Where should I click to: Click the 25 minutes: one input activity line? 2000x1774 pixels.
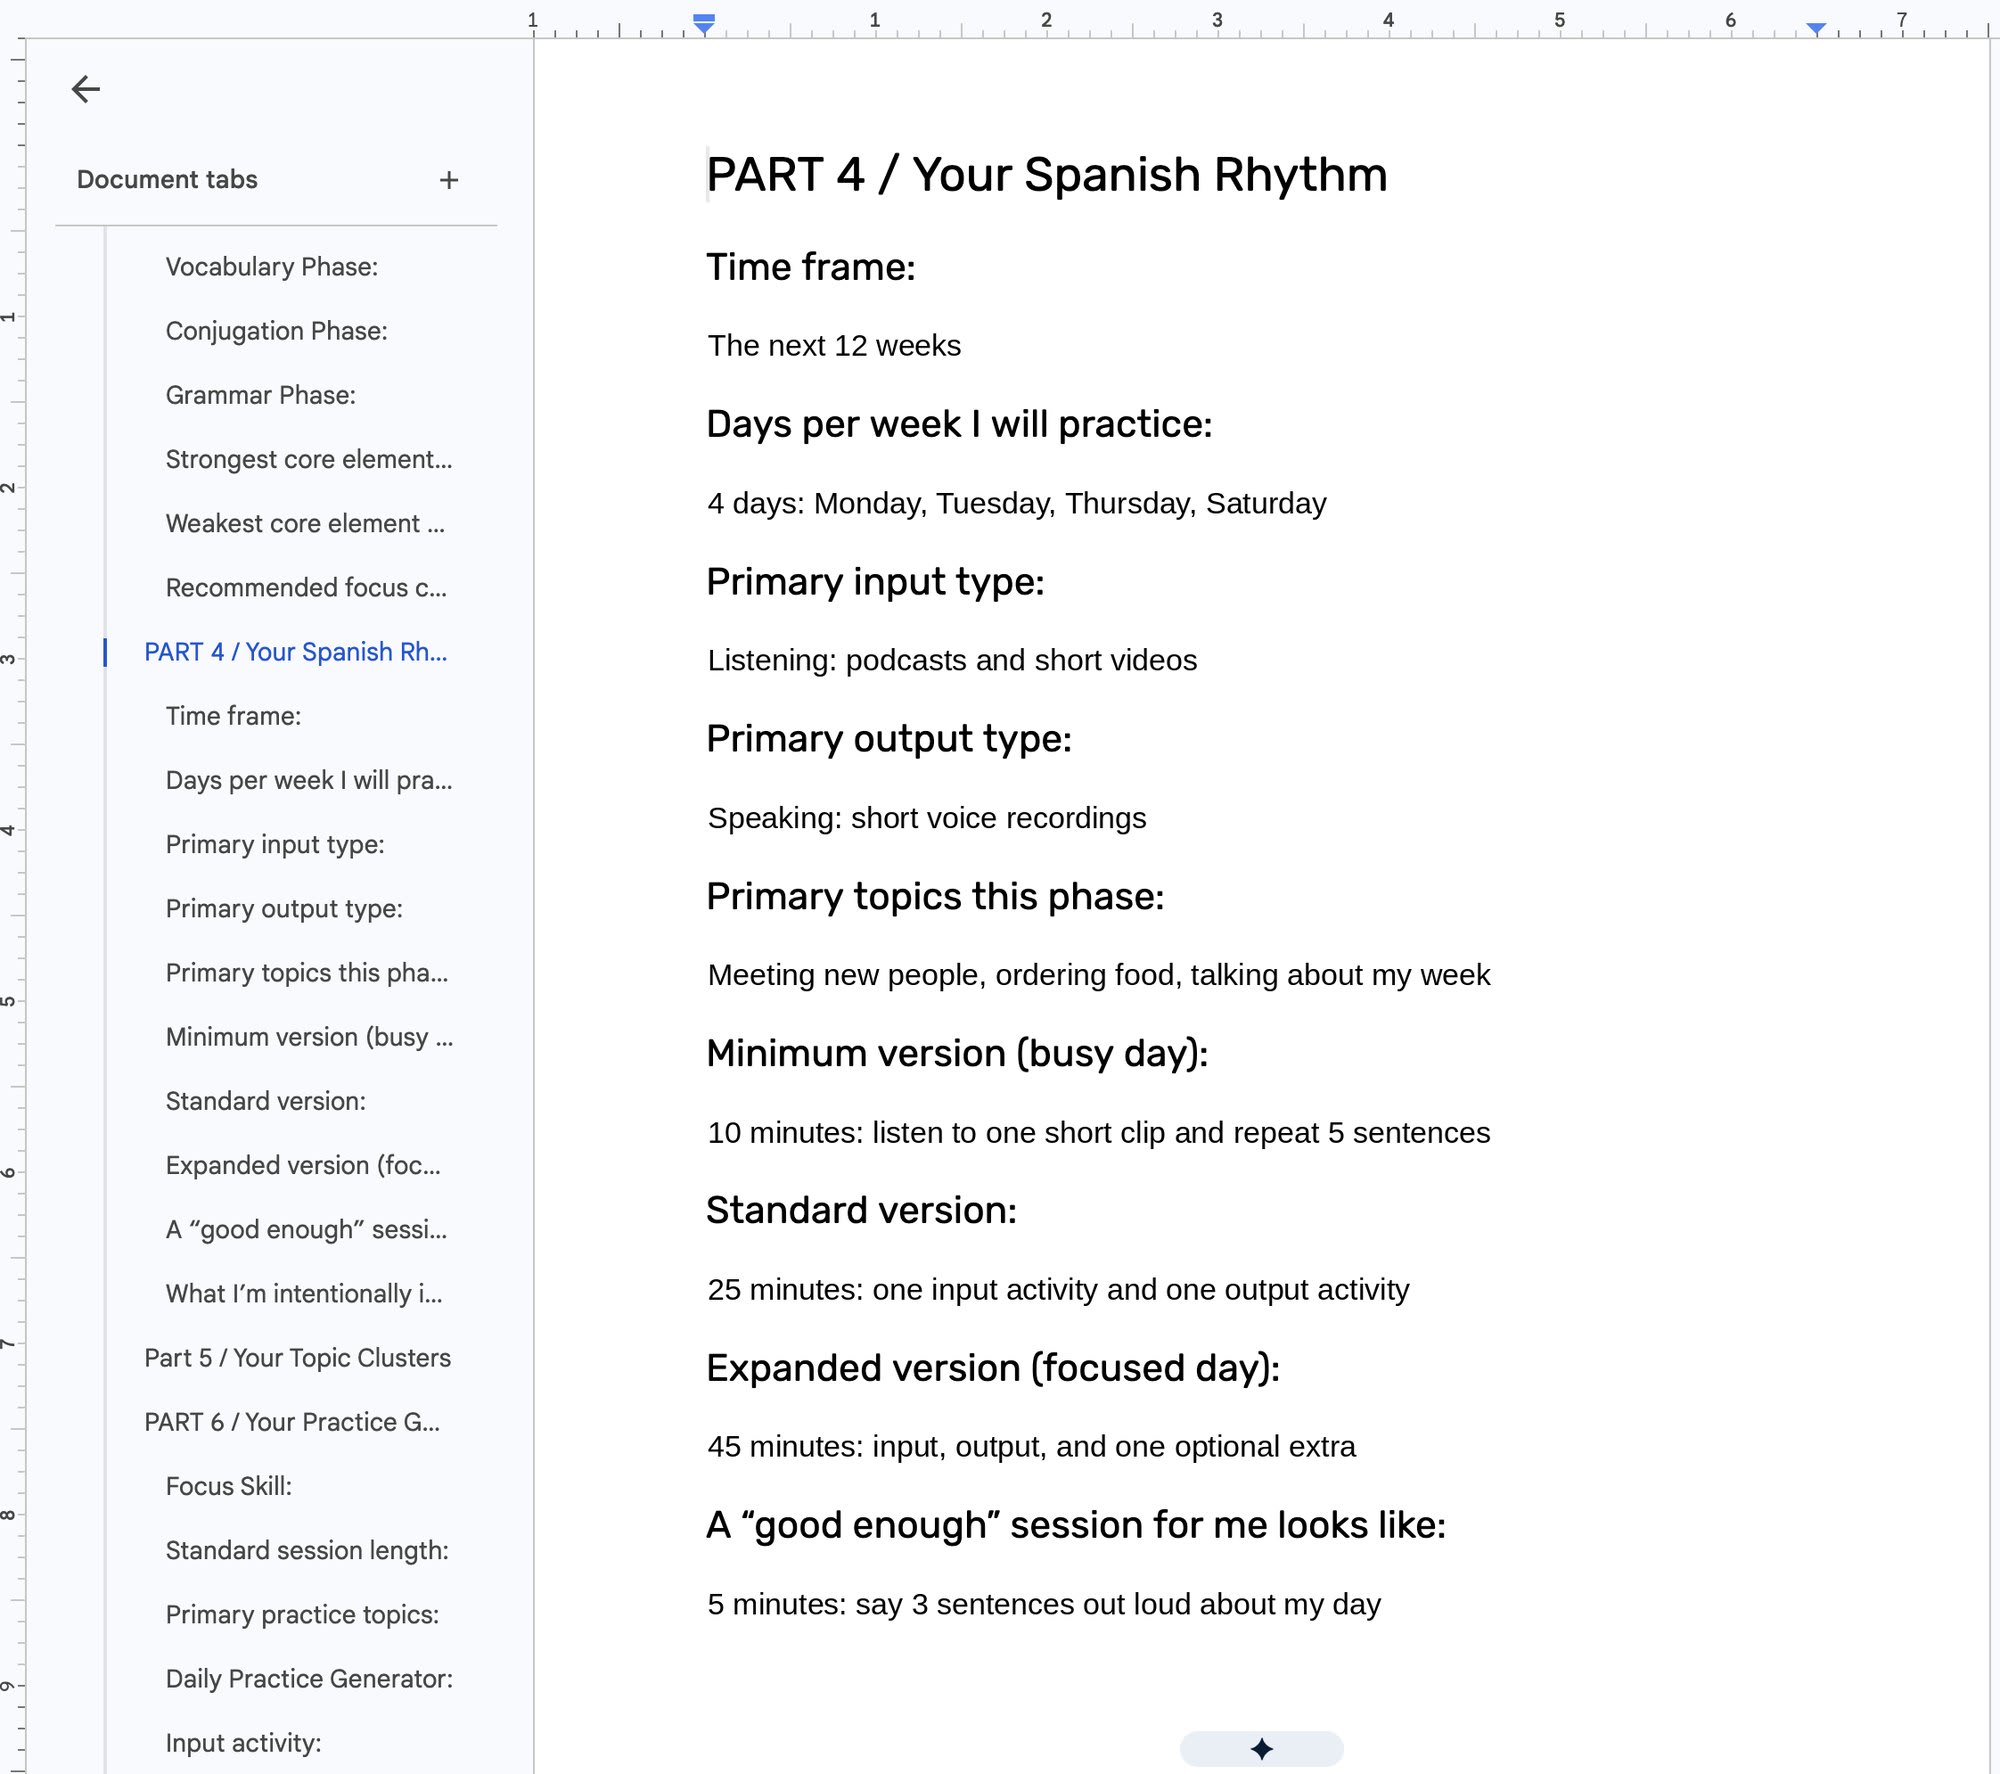click(x=1058, y=1290)
